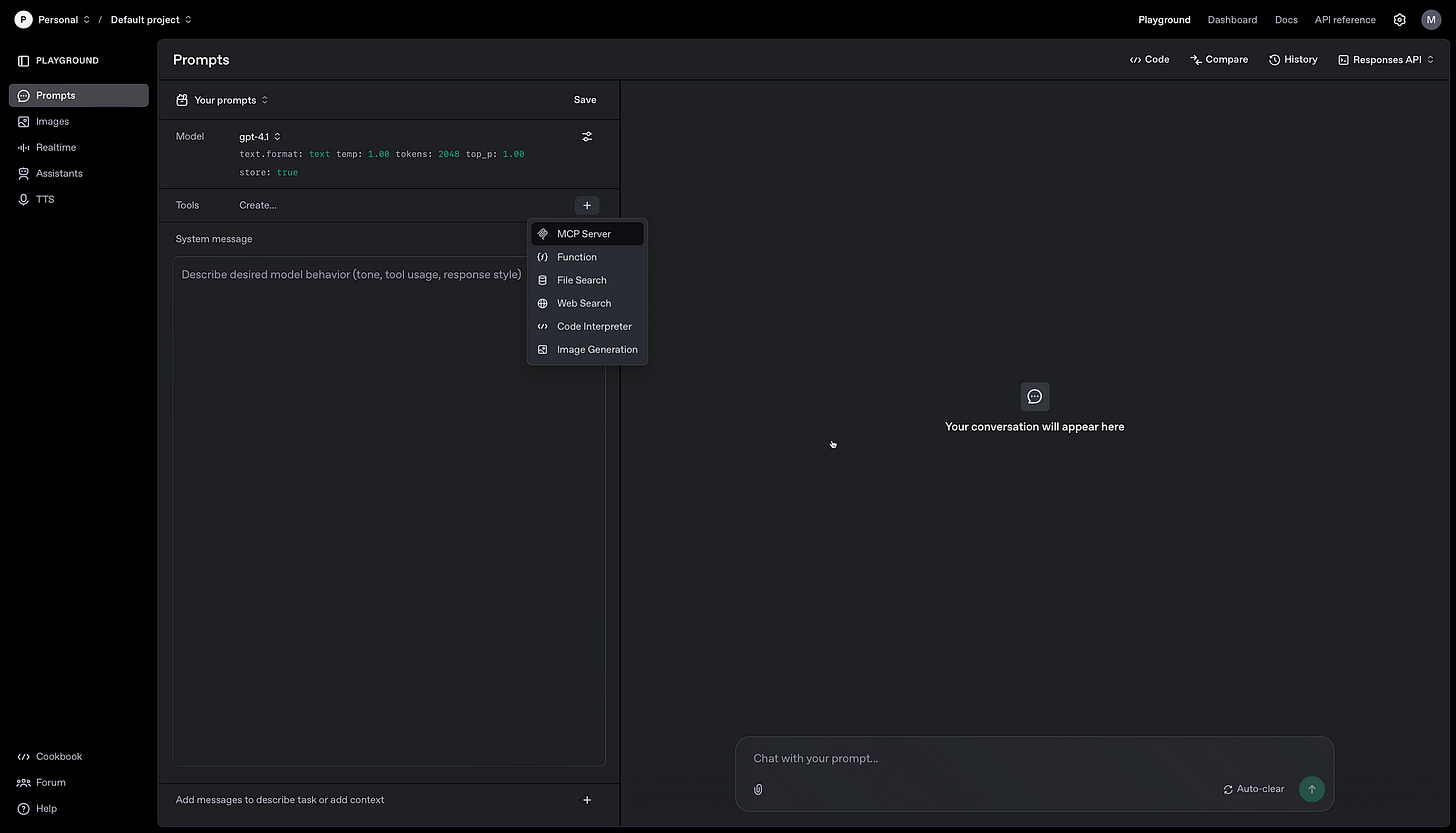Click the Assistants robot icon
1456x833 pixels.
(24, 174)
